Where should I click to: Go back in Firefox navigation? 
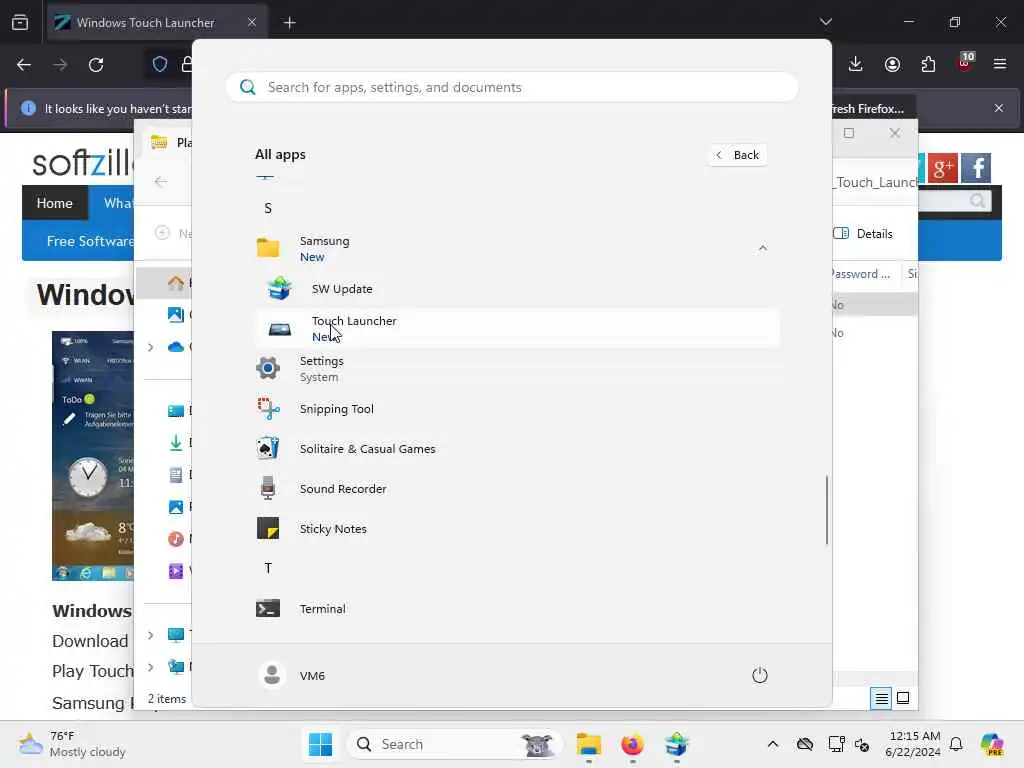(x=24, y=65)
